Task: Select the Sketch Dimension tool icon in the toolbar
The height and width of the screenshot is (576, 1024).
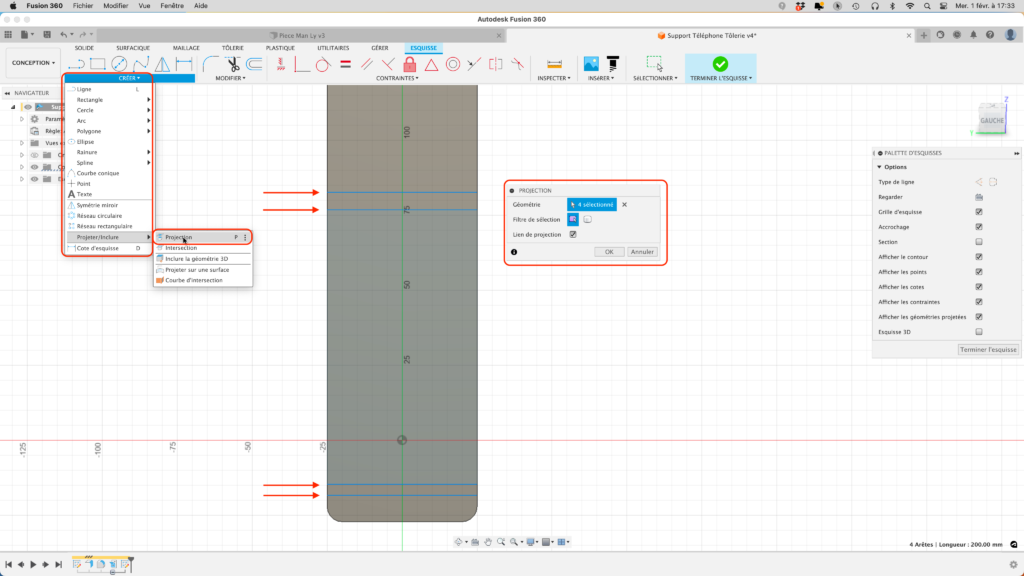Action: tap(184, 64)
